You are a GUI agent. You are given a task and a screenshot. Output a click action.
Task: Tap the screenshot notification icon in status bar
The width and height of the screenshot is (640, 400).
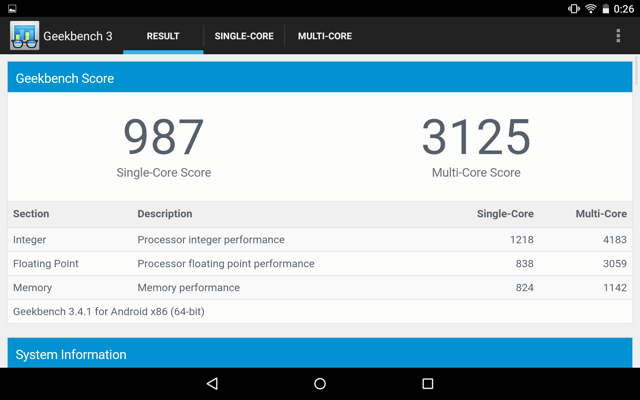(12, 9)
